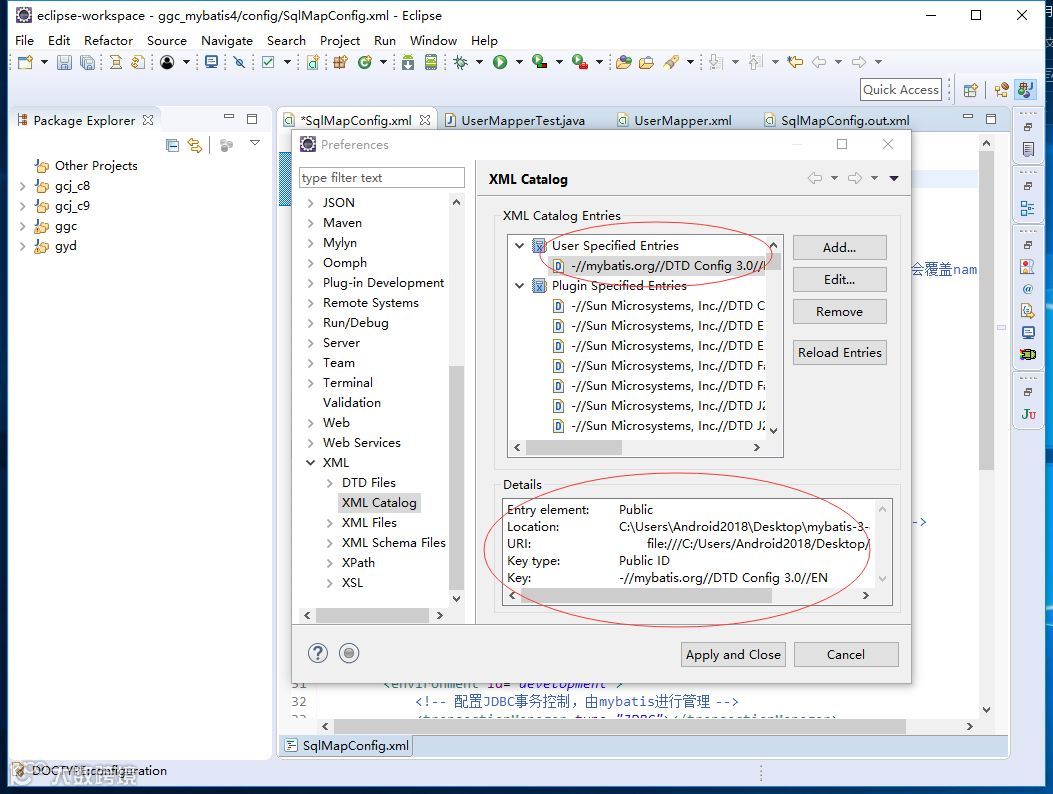Click the help question mark icon in Preferences
Image resolution: width=1053 pixels, height=794 pixels.
(318, 653)
